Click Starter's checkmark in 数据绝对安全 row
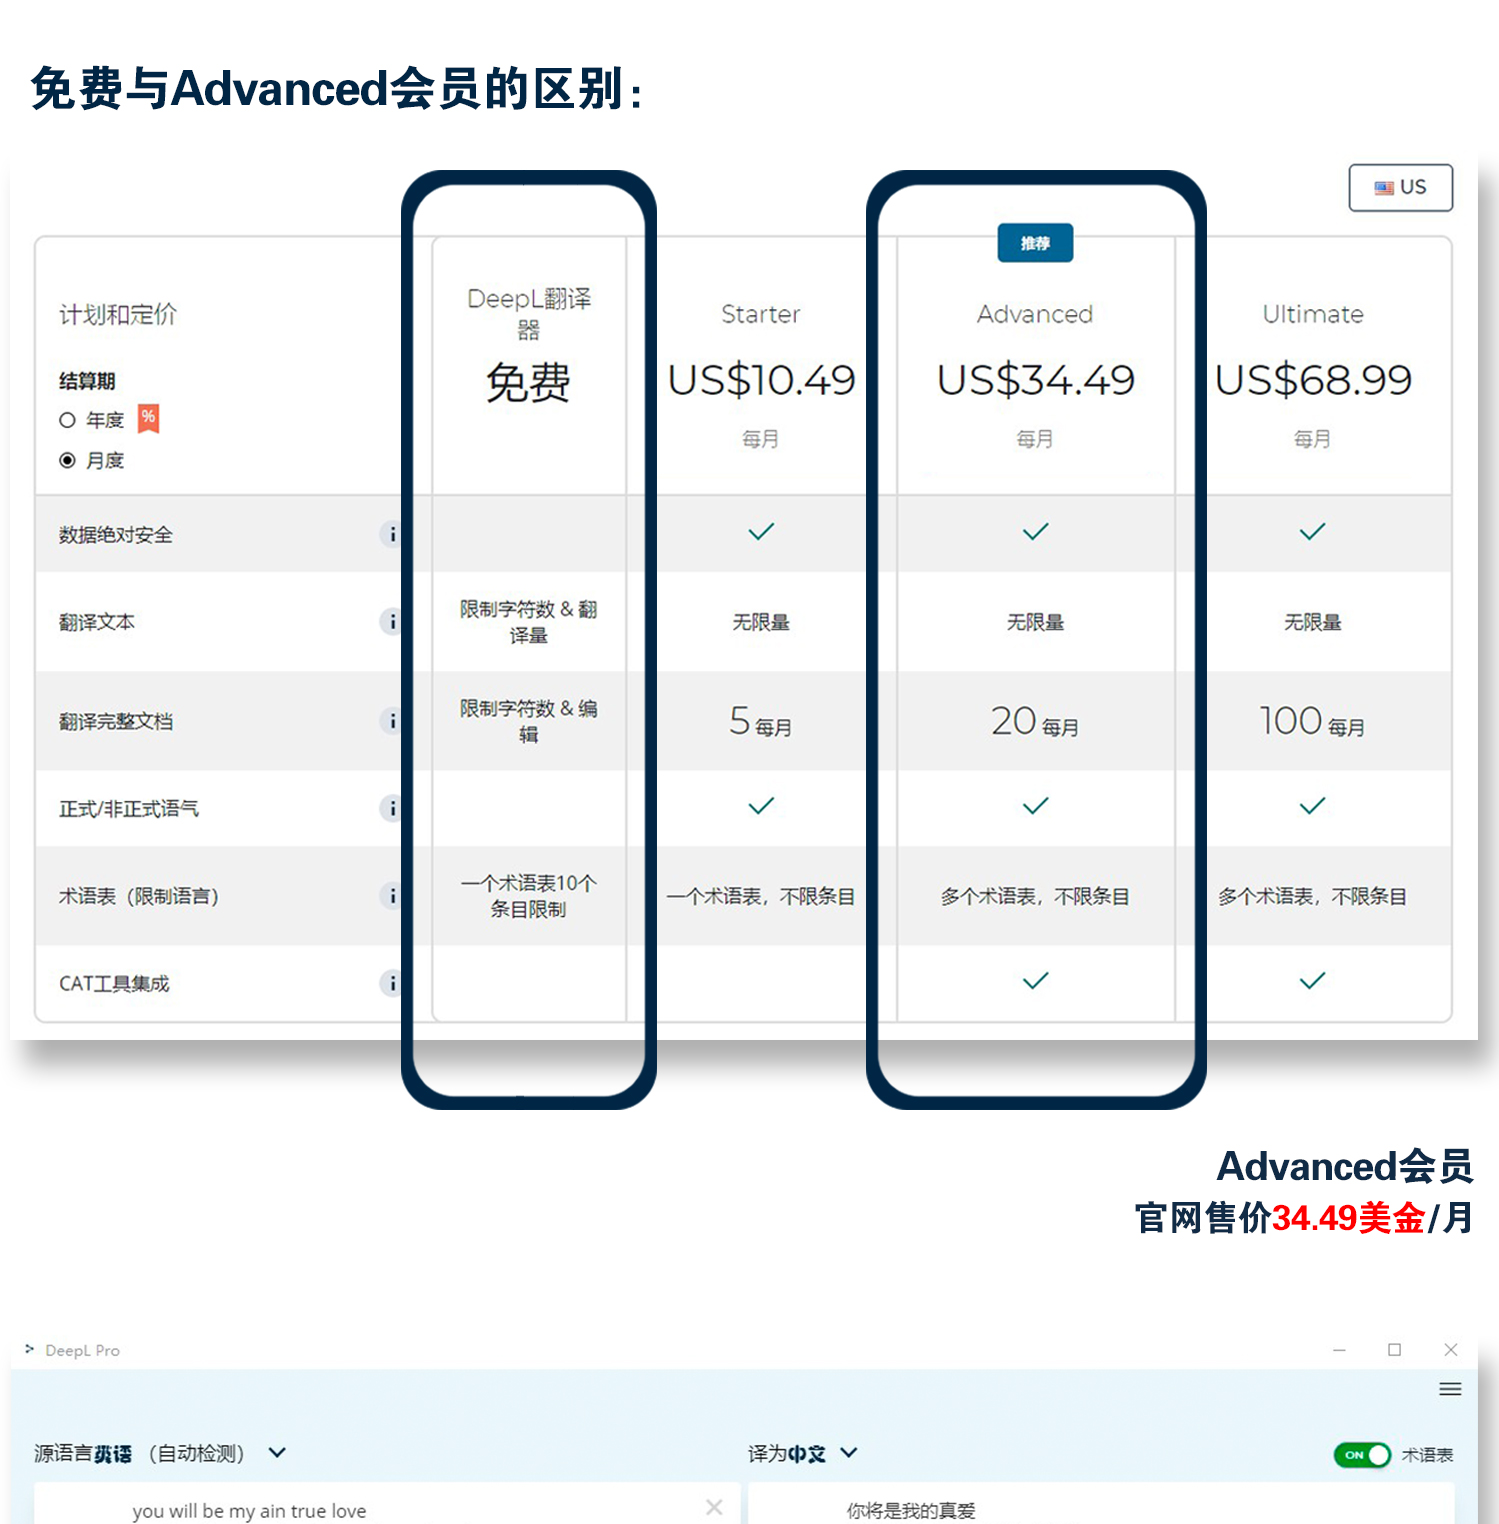Screen dimensions: 1499x1524 click(x=761, y=532)
